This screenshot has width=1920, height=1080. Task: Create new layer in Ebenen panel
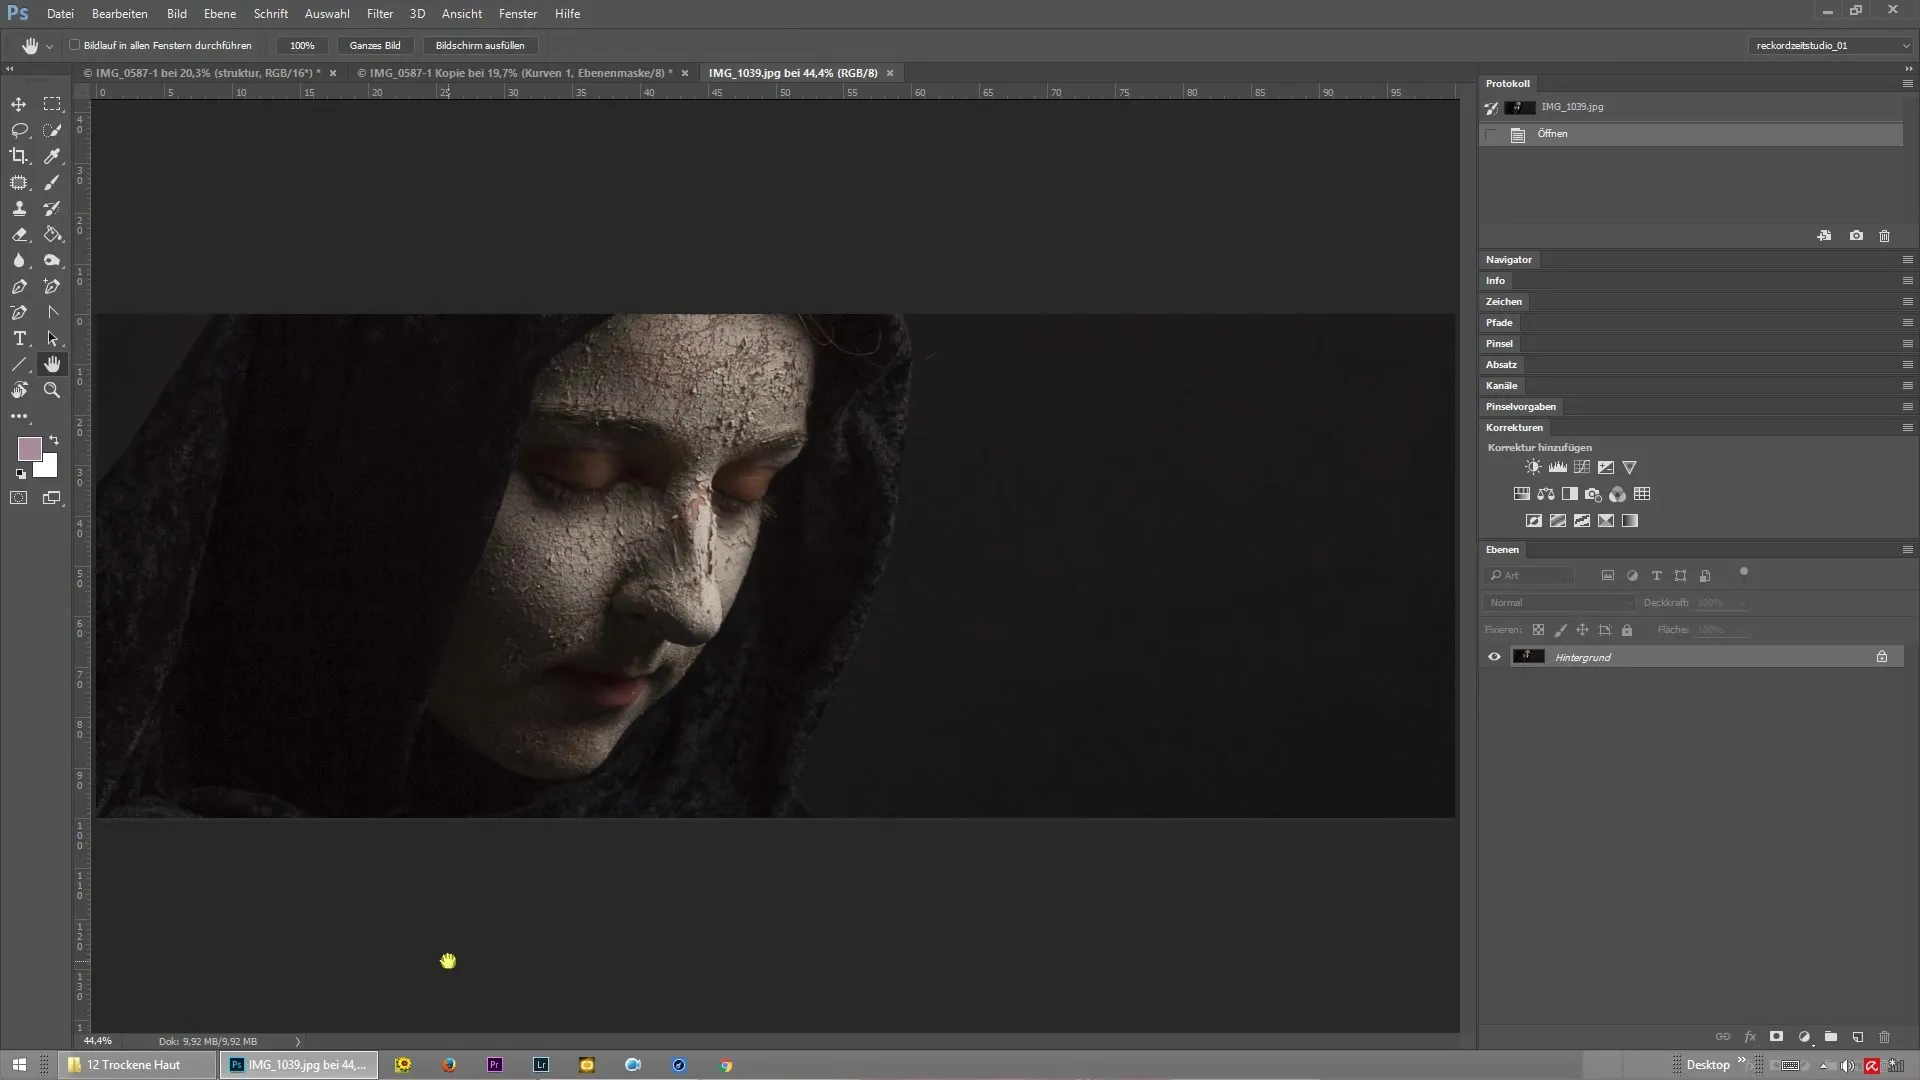click(1857, 1037)
